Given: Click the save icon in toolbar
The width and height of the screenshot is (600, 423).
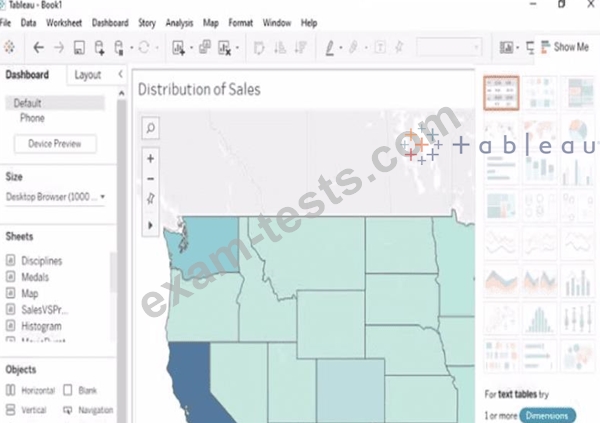Looking at the screenshot, I should tap(79, 47).
